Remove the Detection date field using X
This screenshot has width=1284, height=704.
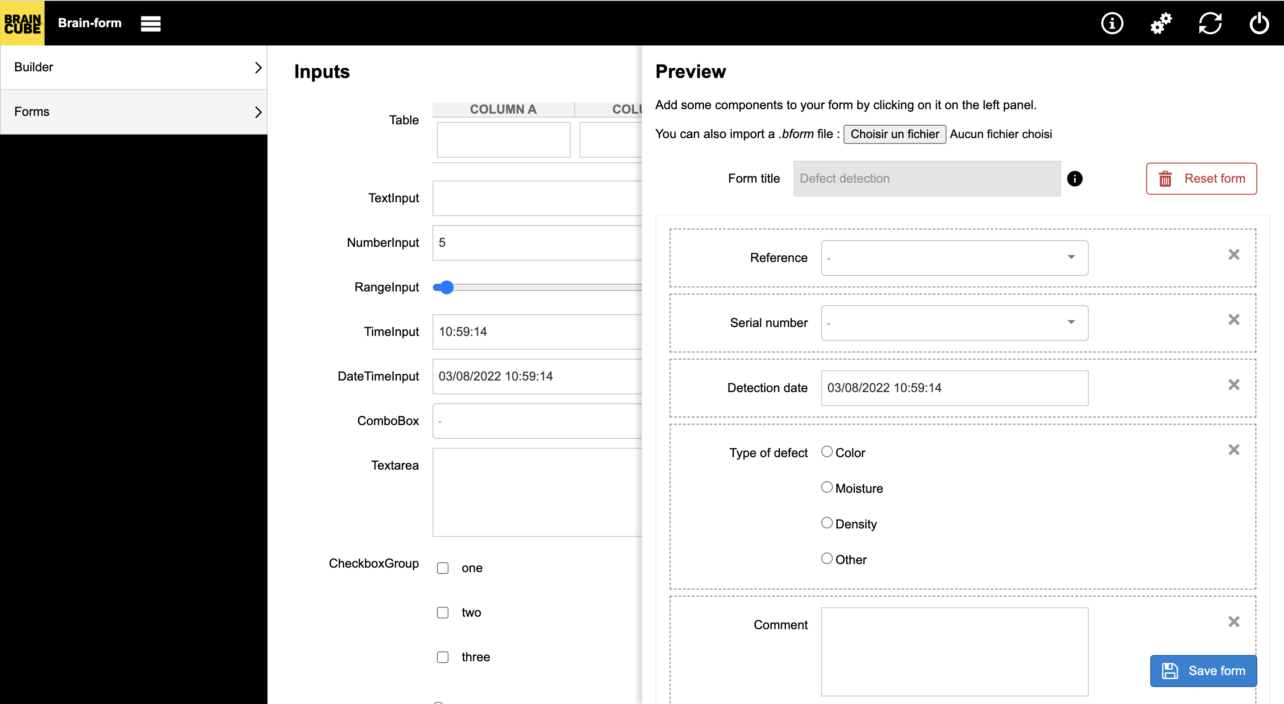(1234, 385)
